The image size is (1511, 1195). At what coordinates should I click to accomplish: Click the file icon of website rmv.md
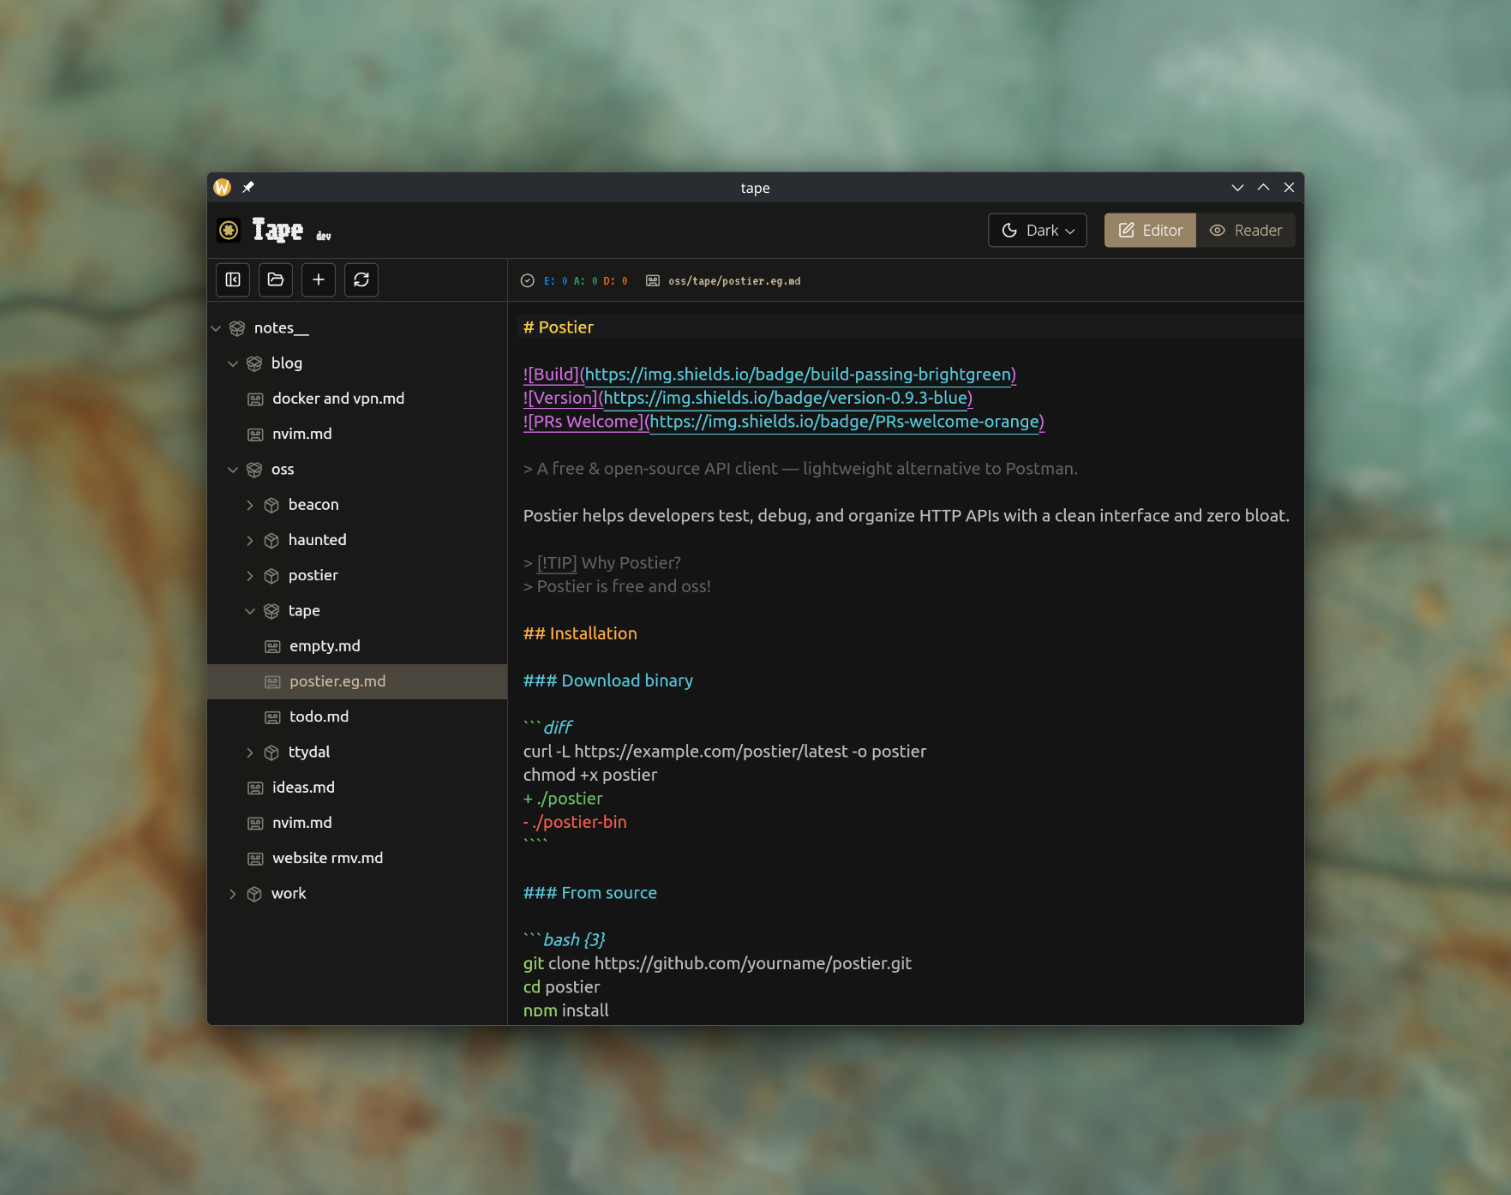pos(255,859)
